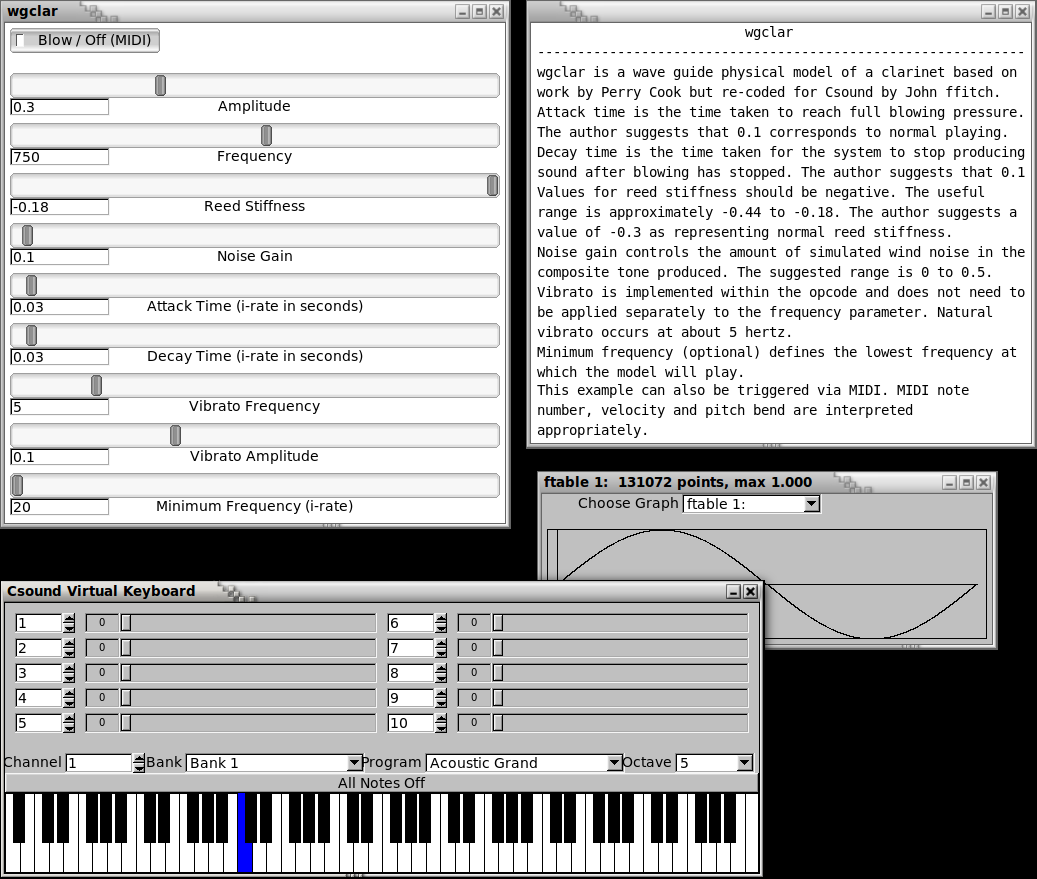Click the slider for controller 10

point(620,723)
